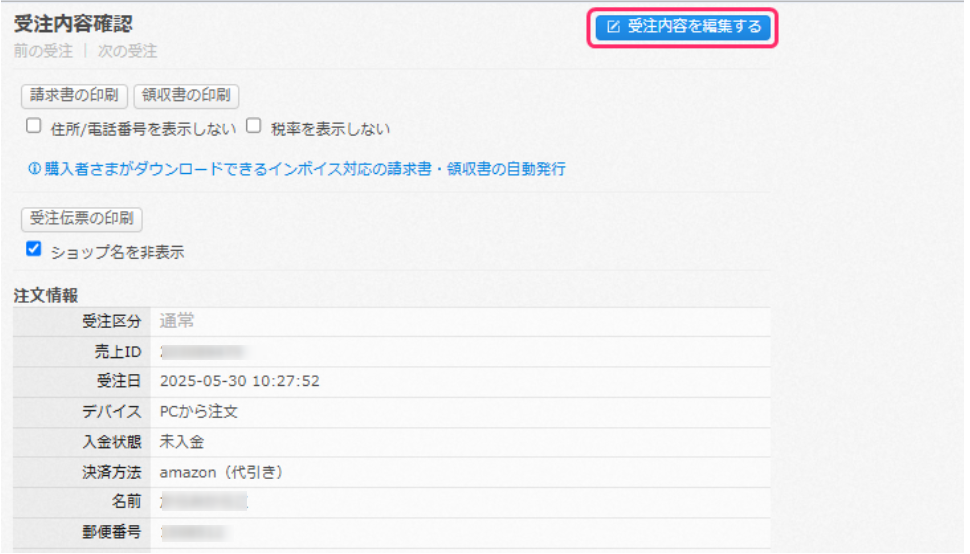Click the 受注内容確認 page heading
The height and width of the screenshot is (554, 970).
click(73, 24)
